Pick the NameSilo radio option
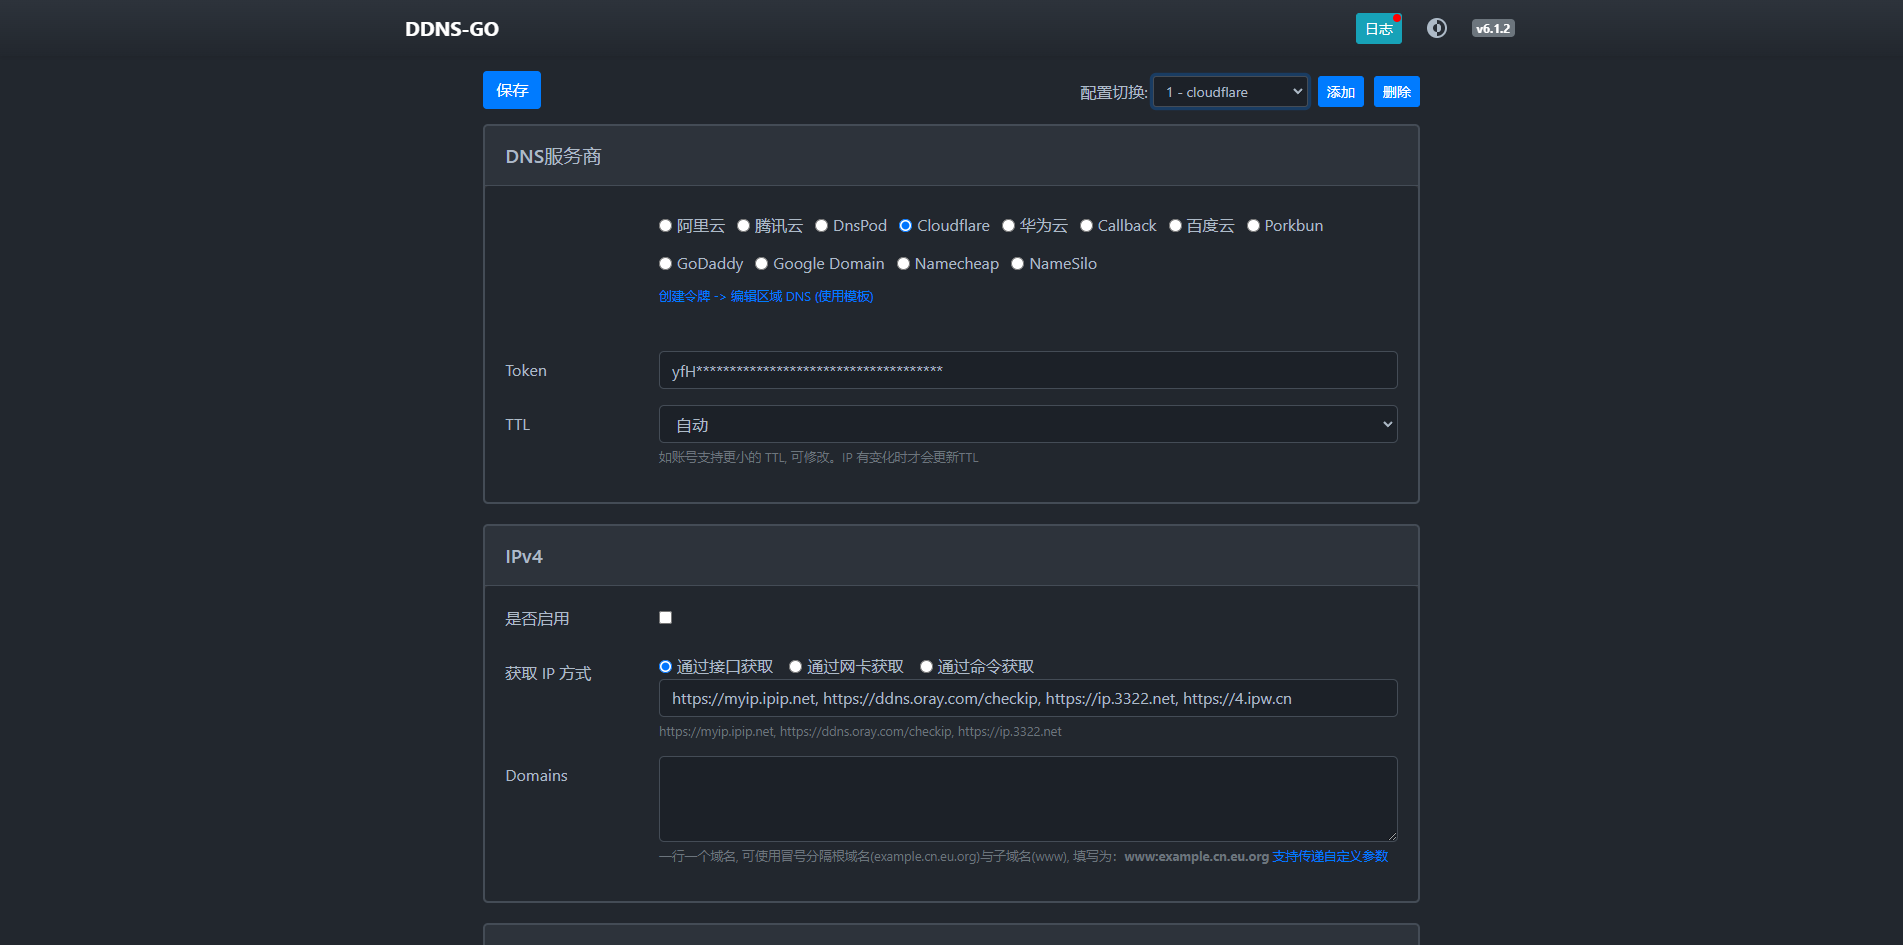 pos(1017,264)
